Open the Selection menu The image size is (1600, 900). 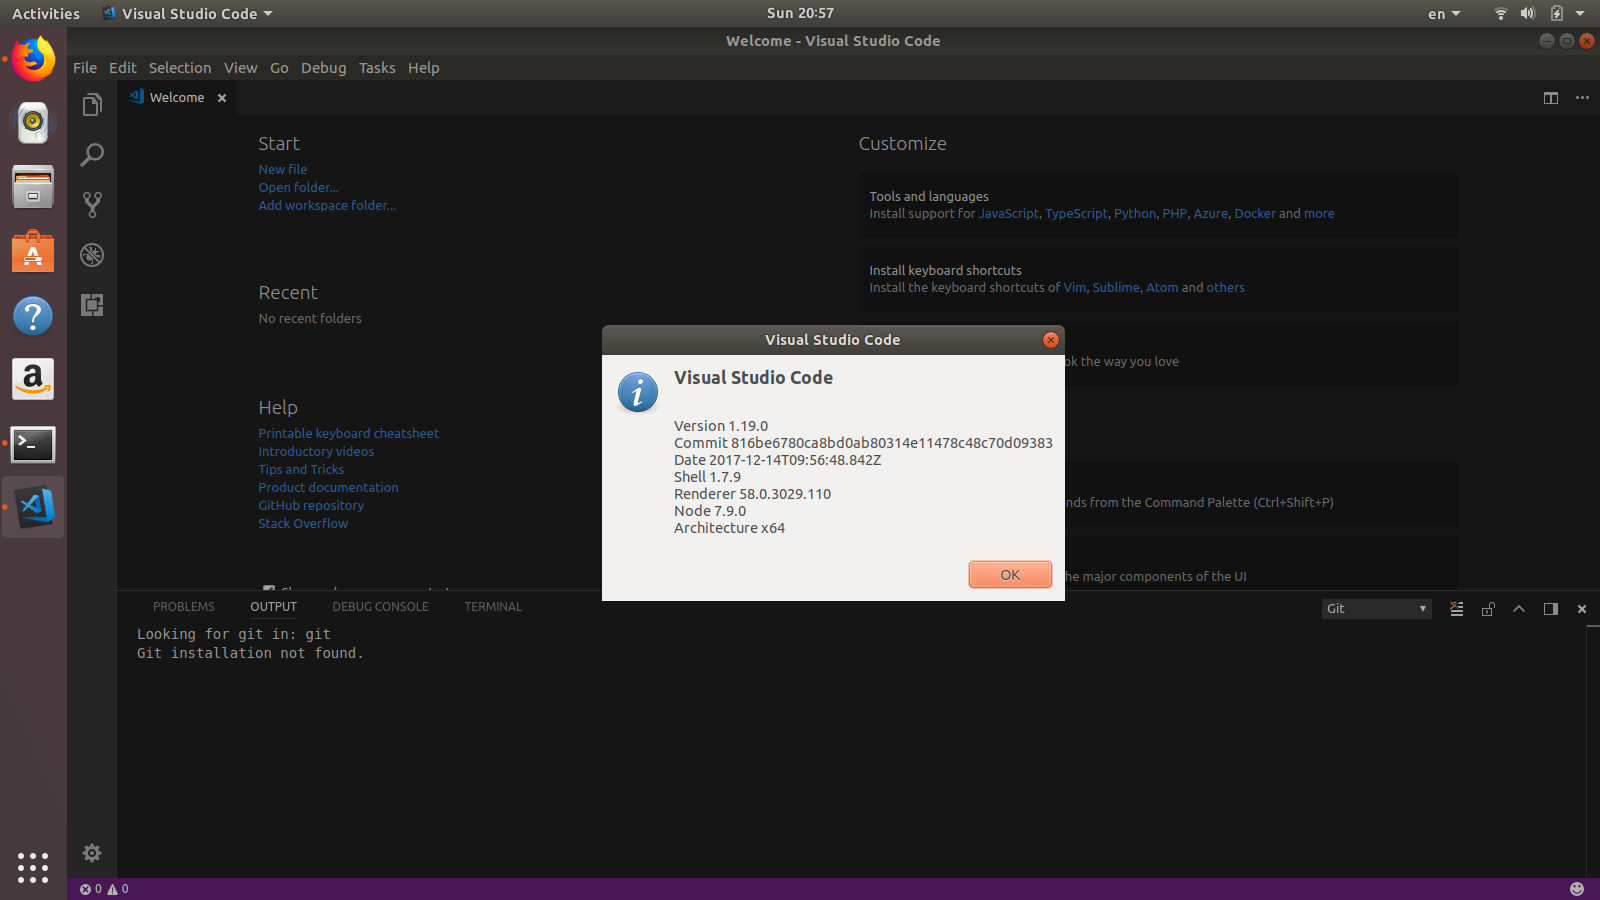[x=180, y=68]
